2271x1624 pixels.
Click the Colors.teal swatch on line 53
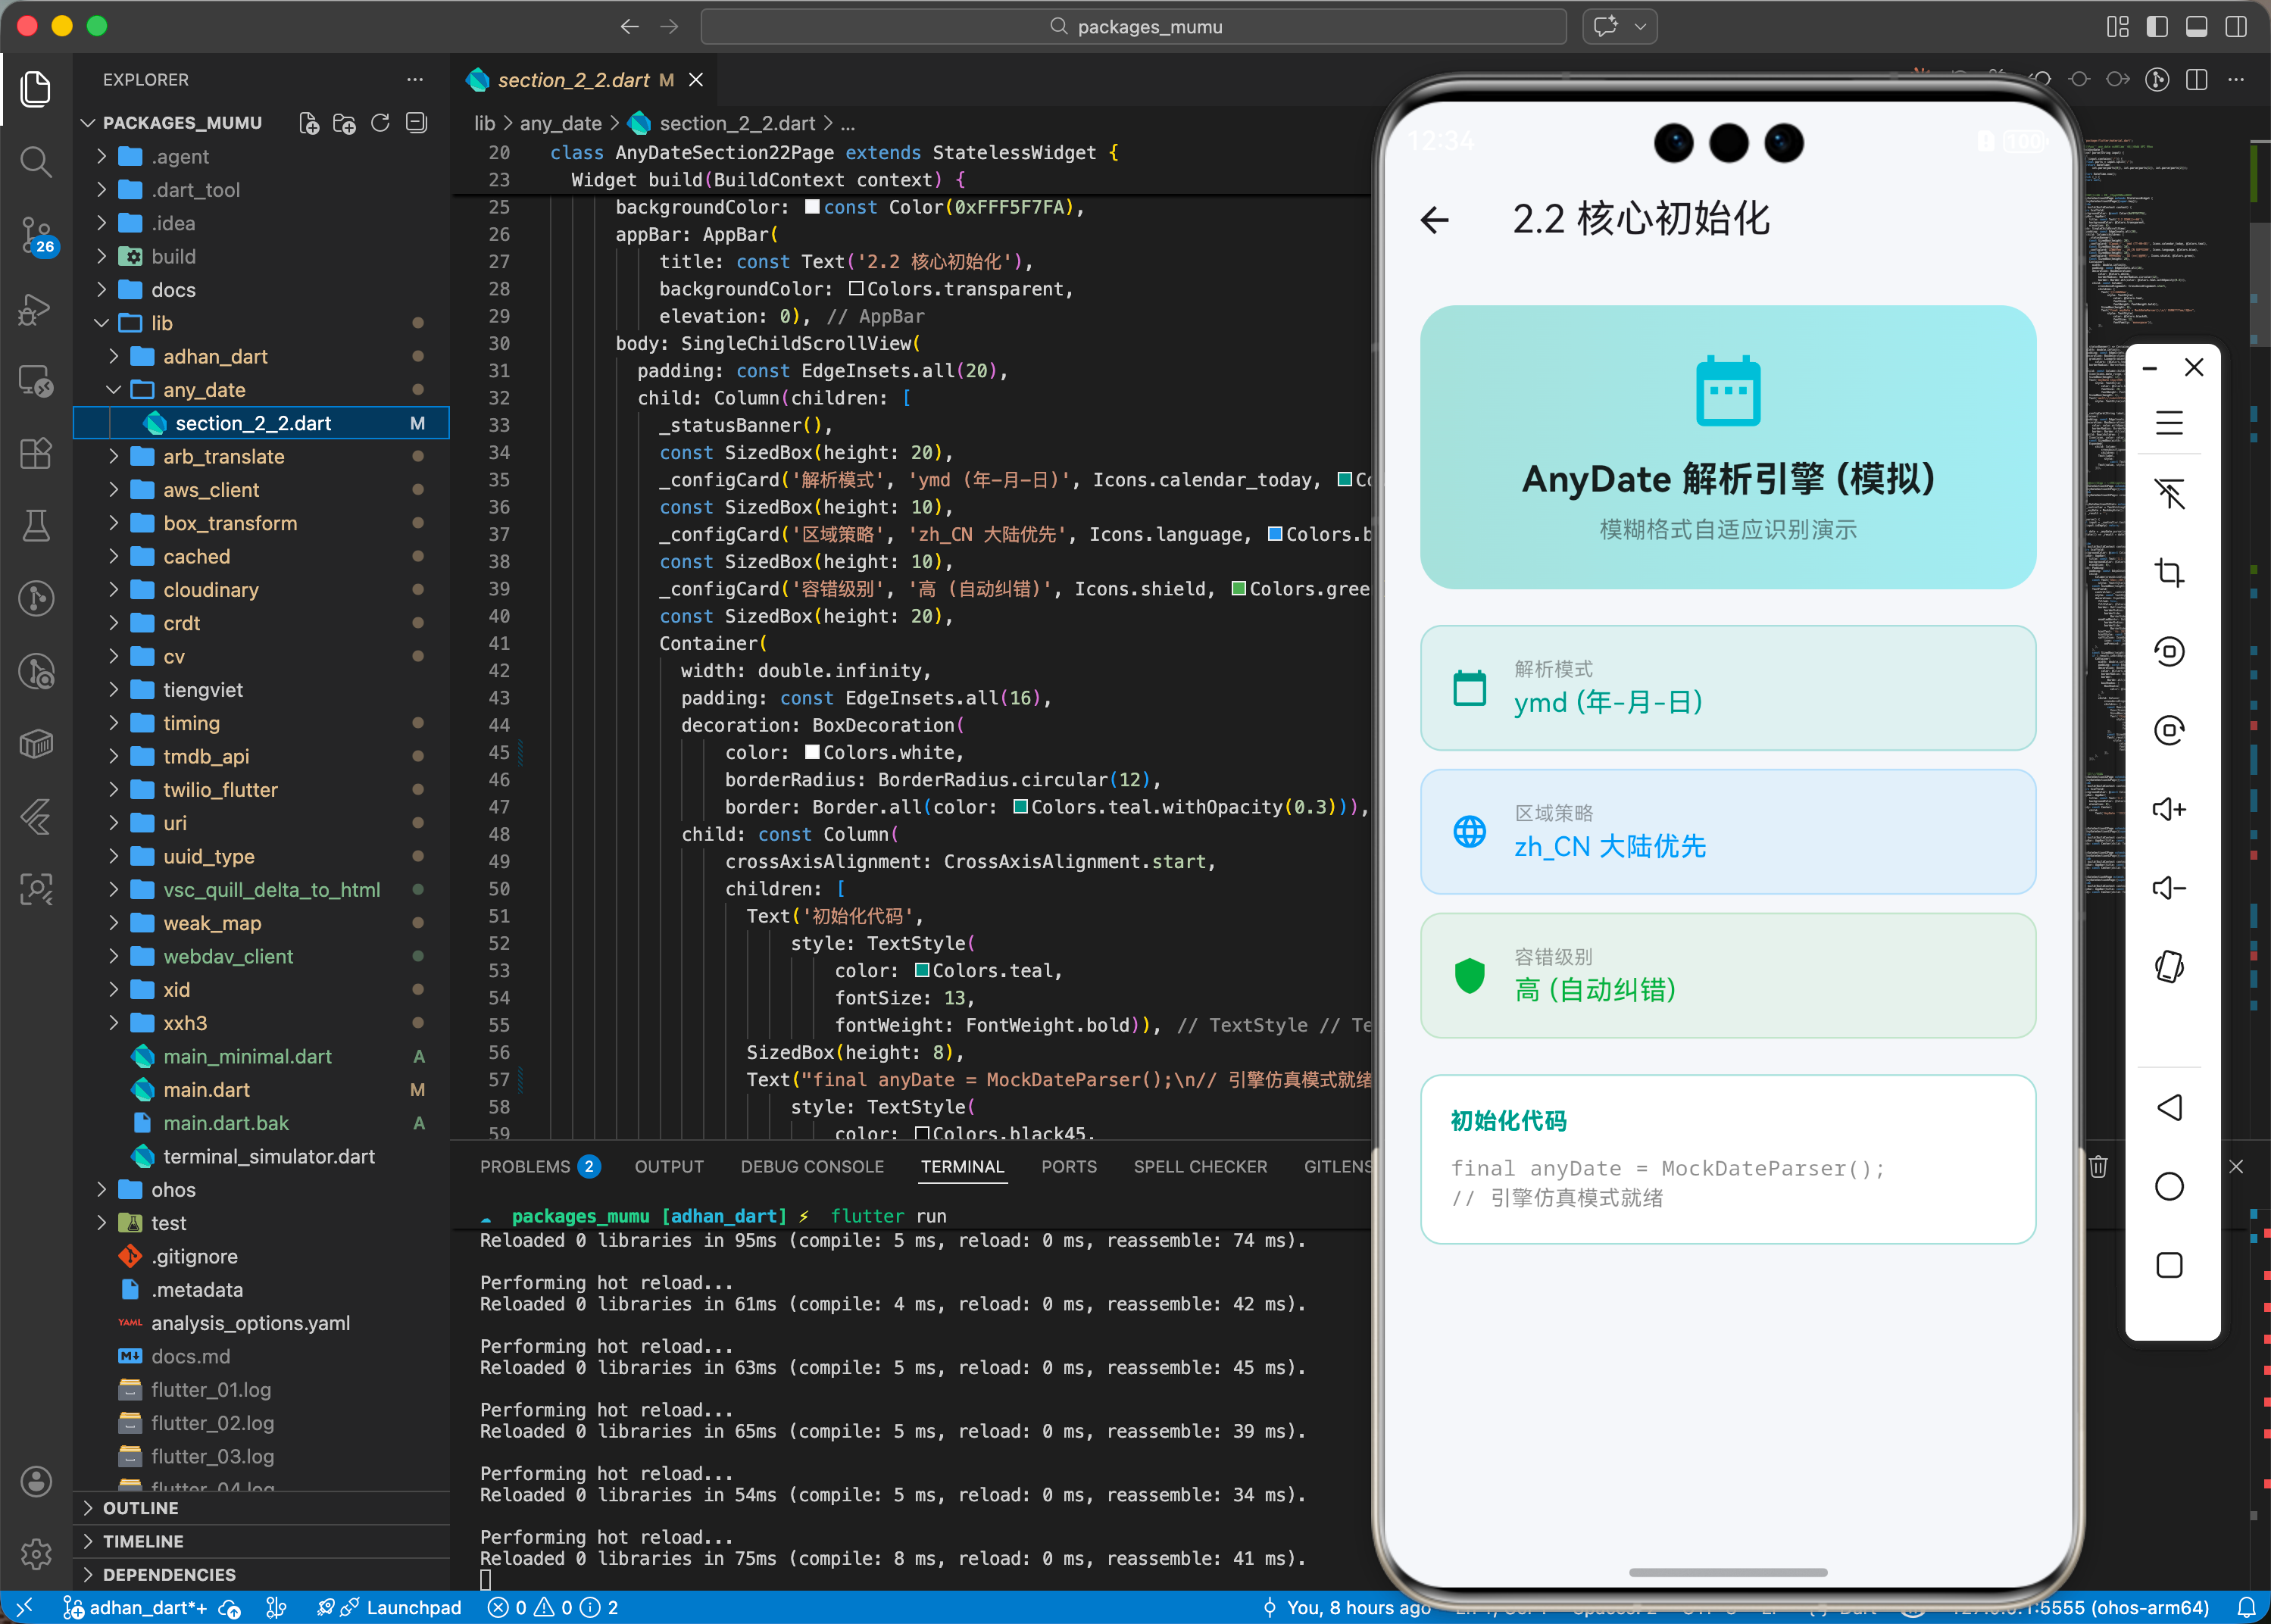(922, 970)
